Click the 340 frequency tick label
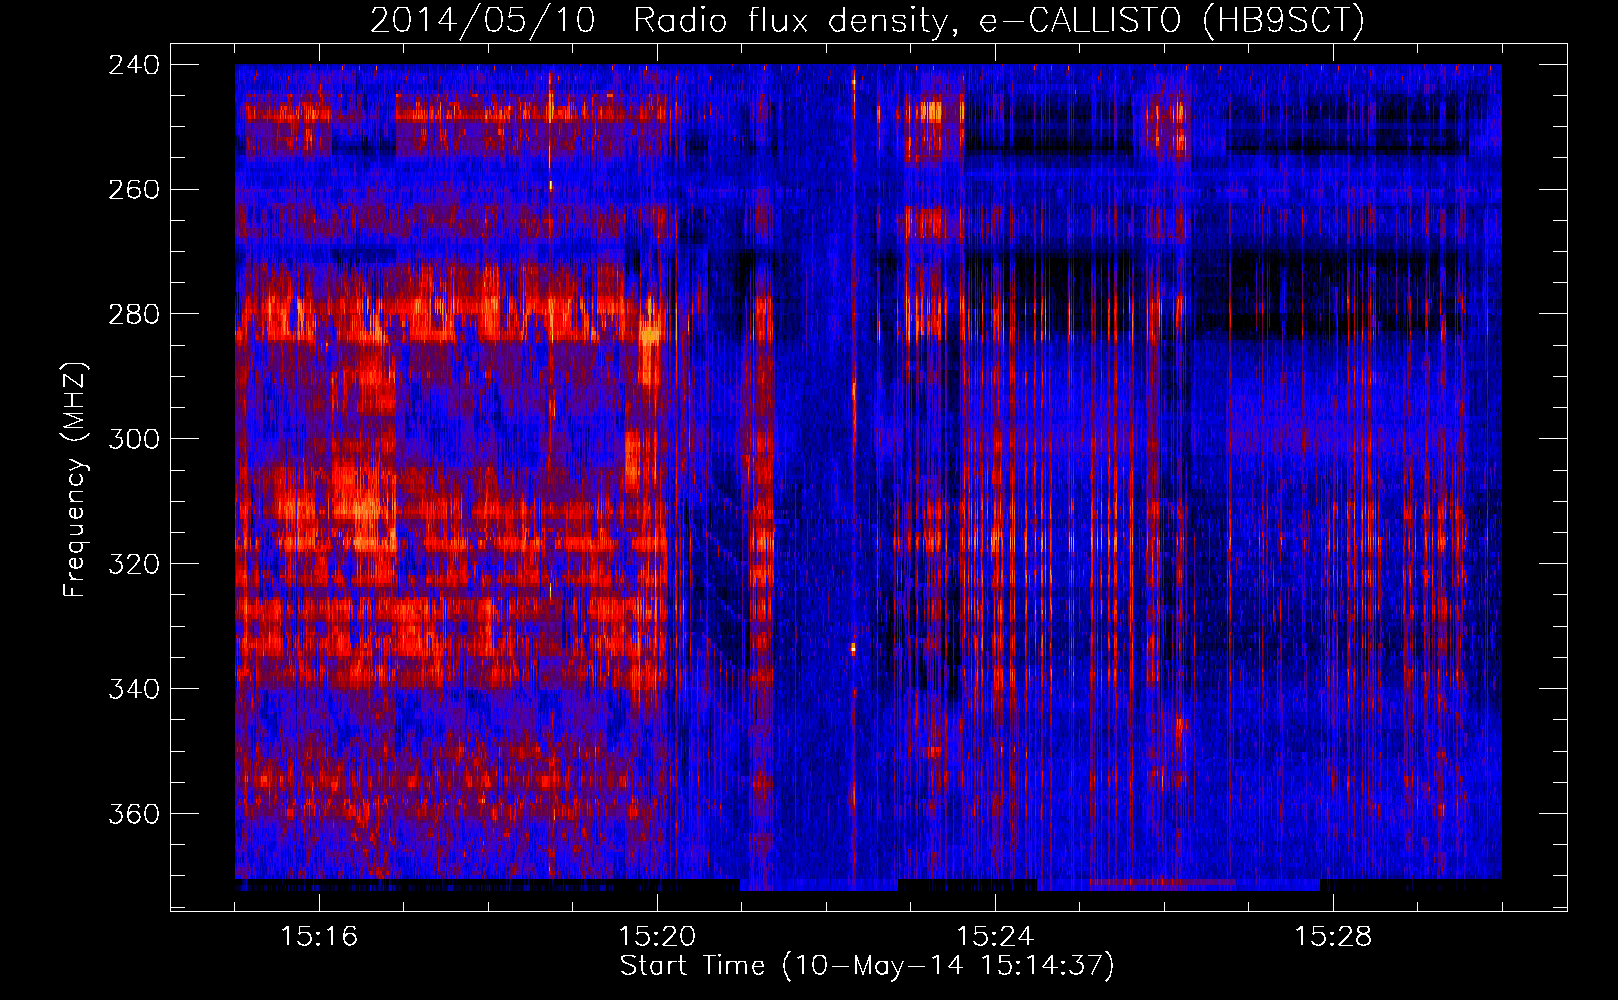 coord(134,689)
